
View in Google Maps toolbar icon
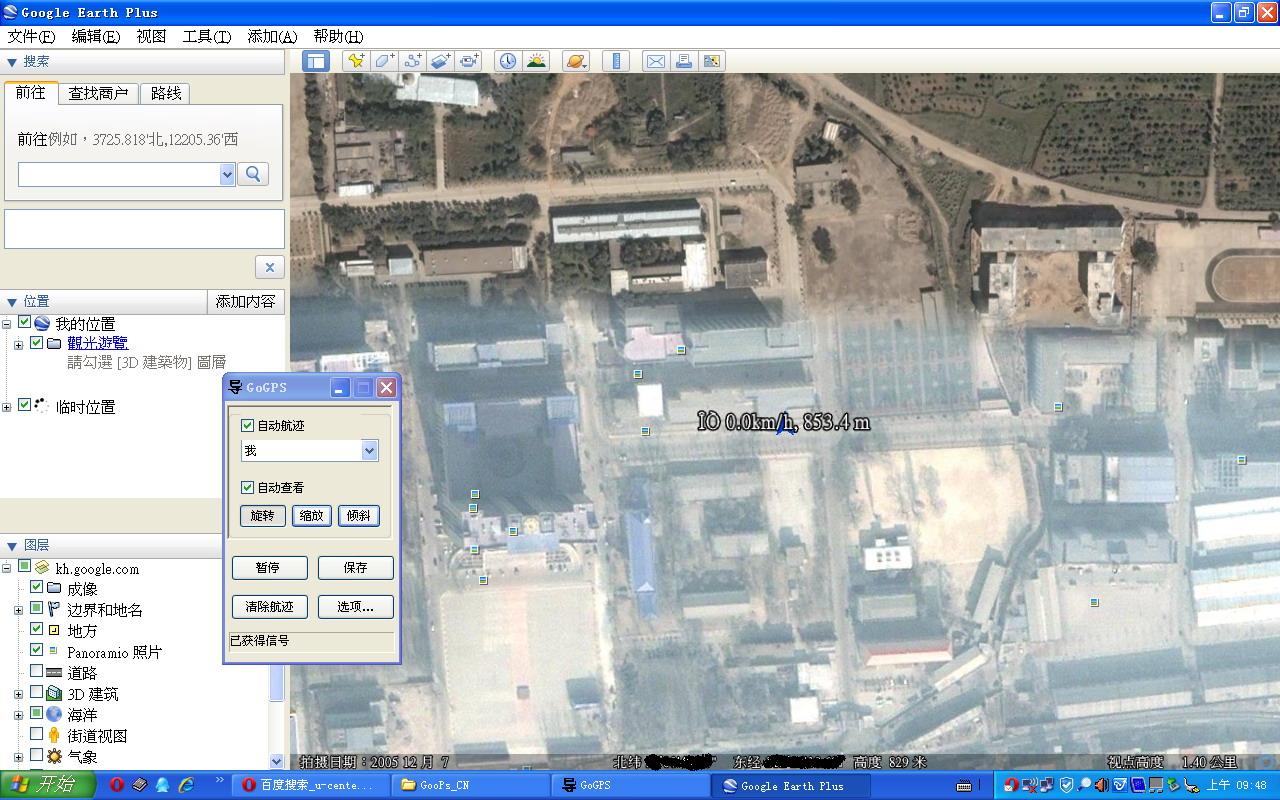click(712, 61)
